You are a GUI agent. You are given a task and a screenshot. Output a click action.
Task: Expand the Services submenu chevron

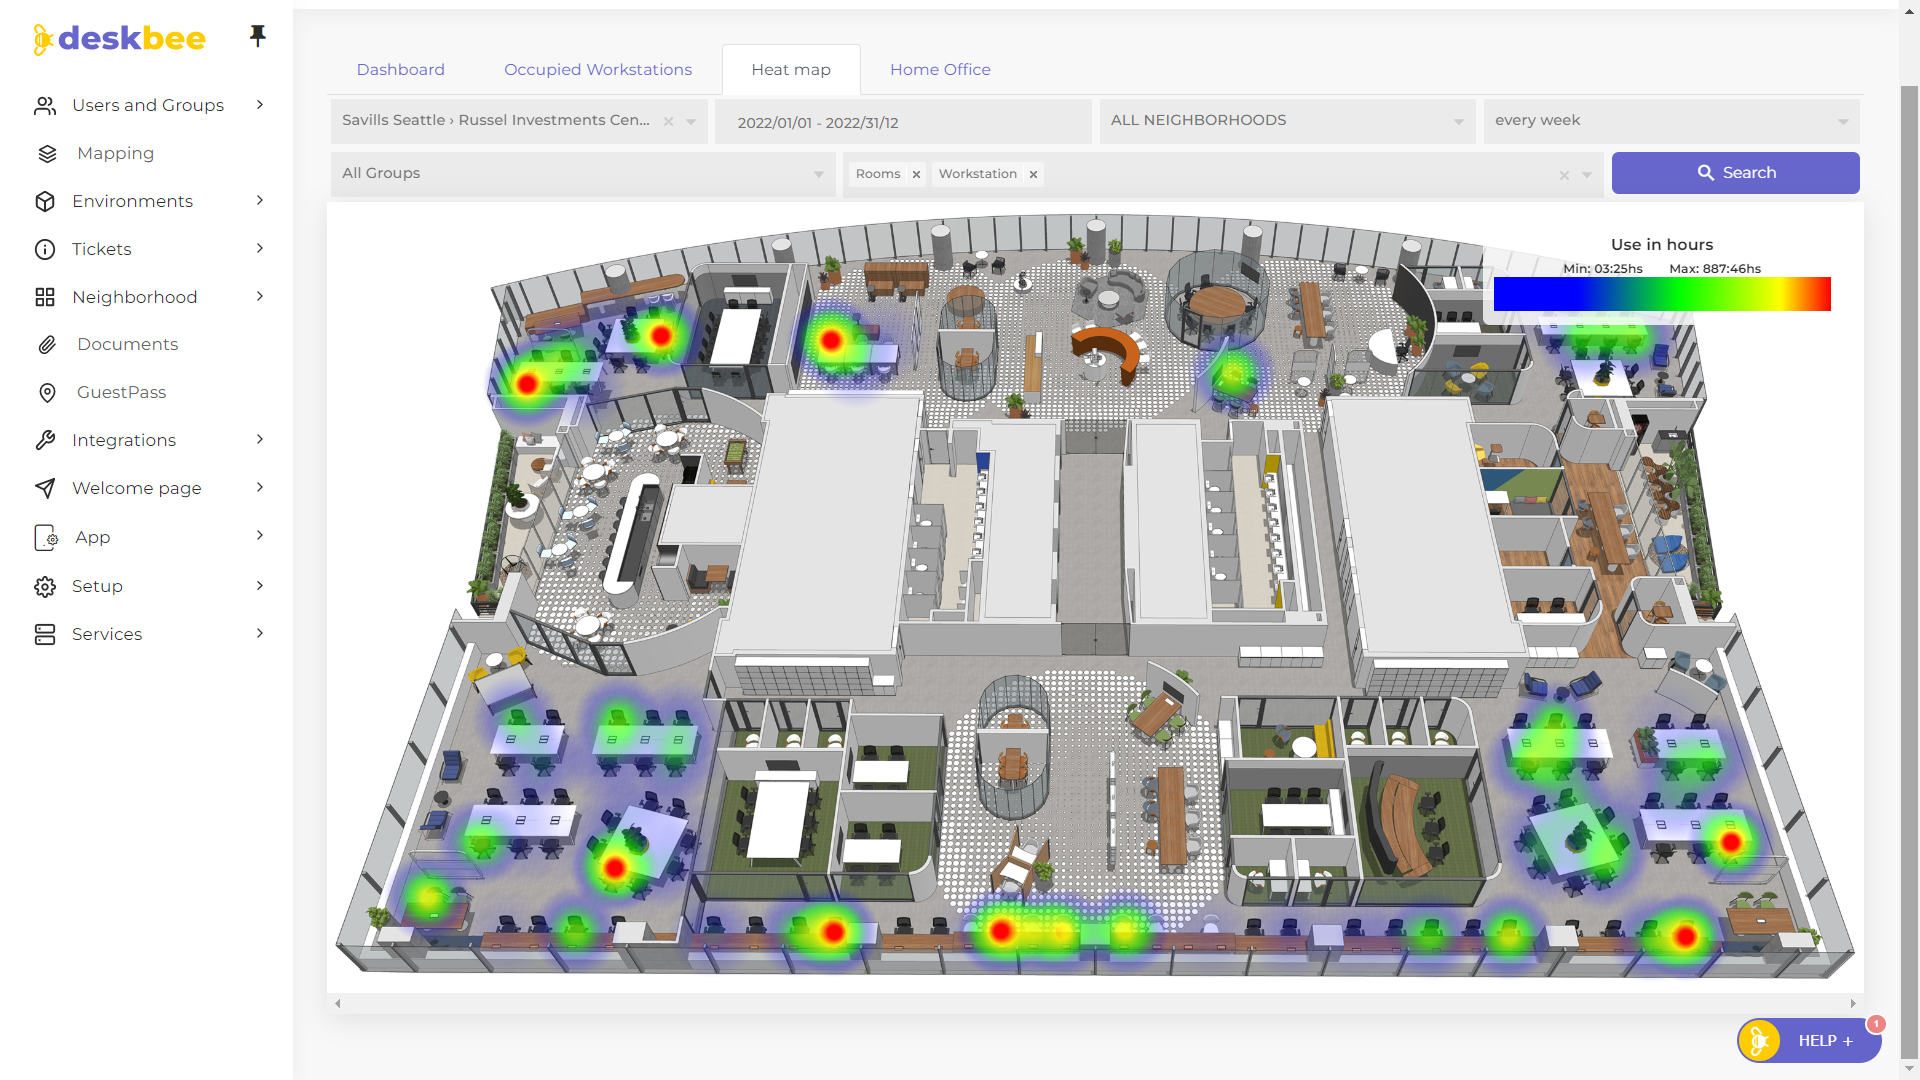point(260,633)
